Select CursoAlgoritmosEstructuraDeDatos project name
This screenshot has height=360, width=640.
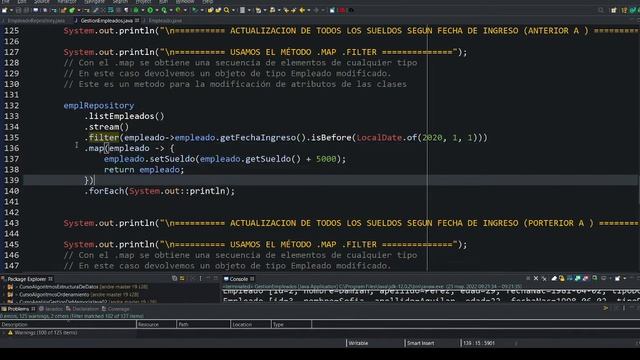click(59, 287)
